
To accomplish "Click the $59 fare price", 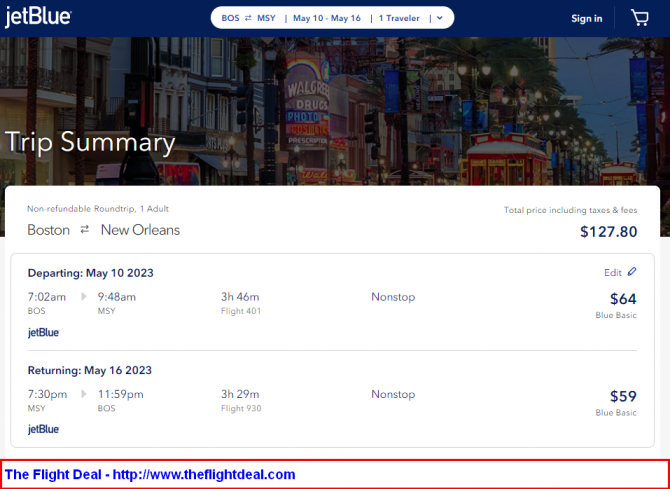I will [623, 396].
